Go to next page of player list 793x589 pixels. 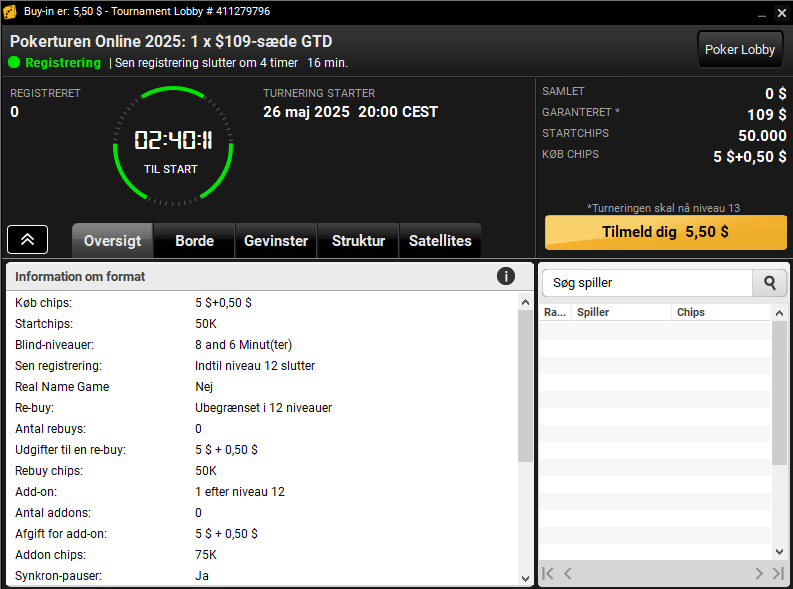759,573
